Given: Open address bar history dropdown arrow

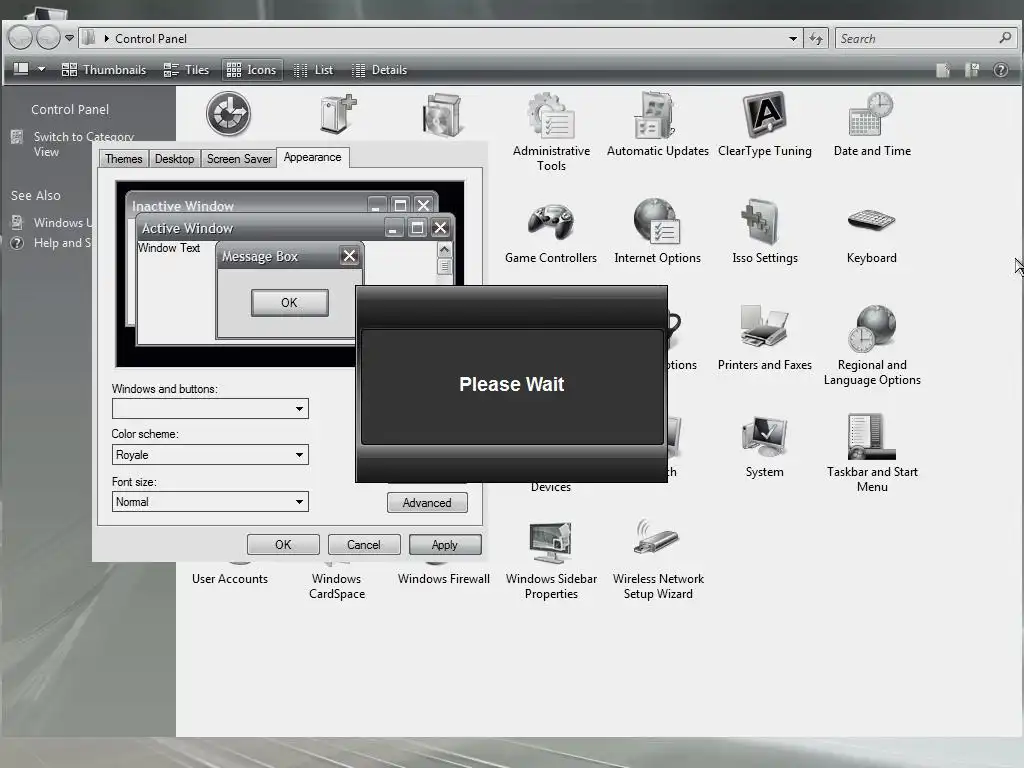Looking at the screenshot, I should pos(792,39).
